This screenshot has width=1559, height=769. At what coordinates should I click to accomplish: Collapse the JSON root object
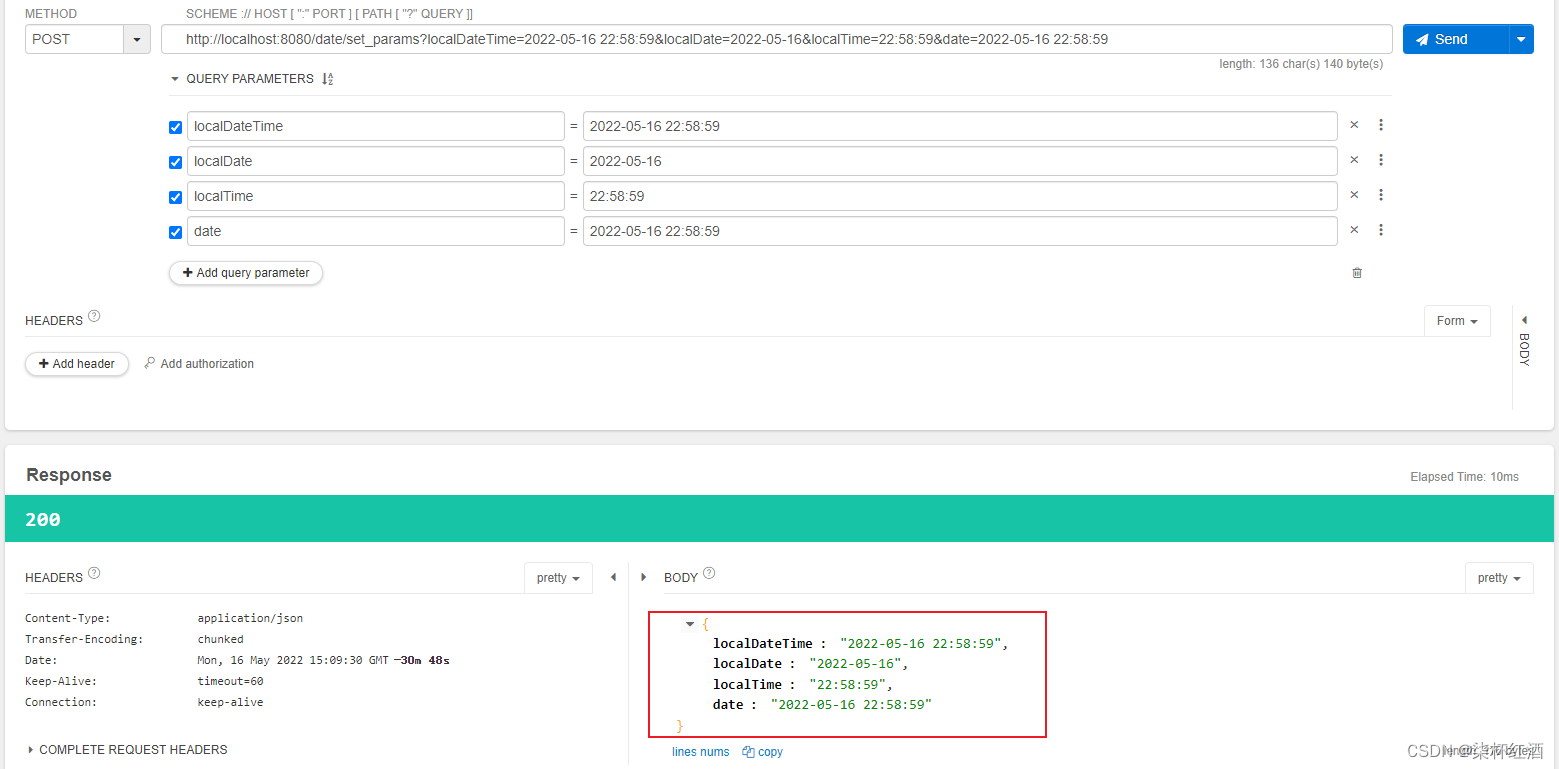690,624
